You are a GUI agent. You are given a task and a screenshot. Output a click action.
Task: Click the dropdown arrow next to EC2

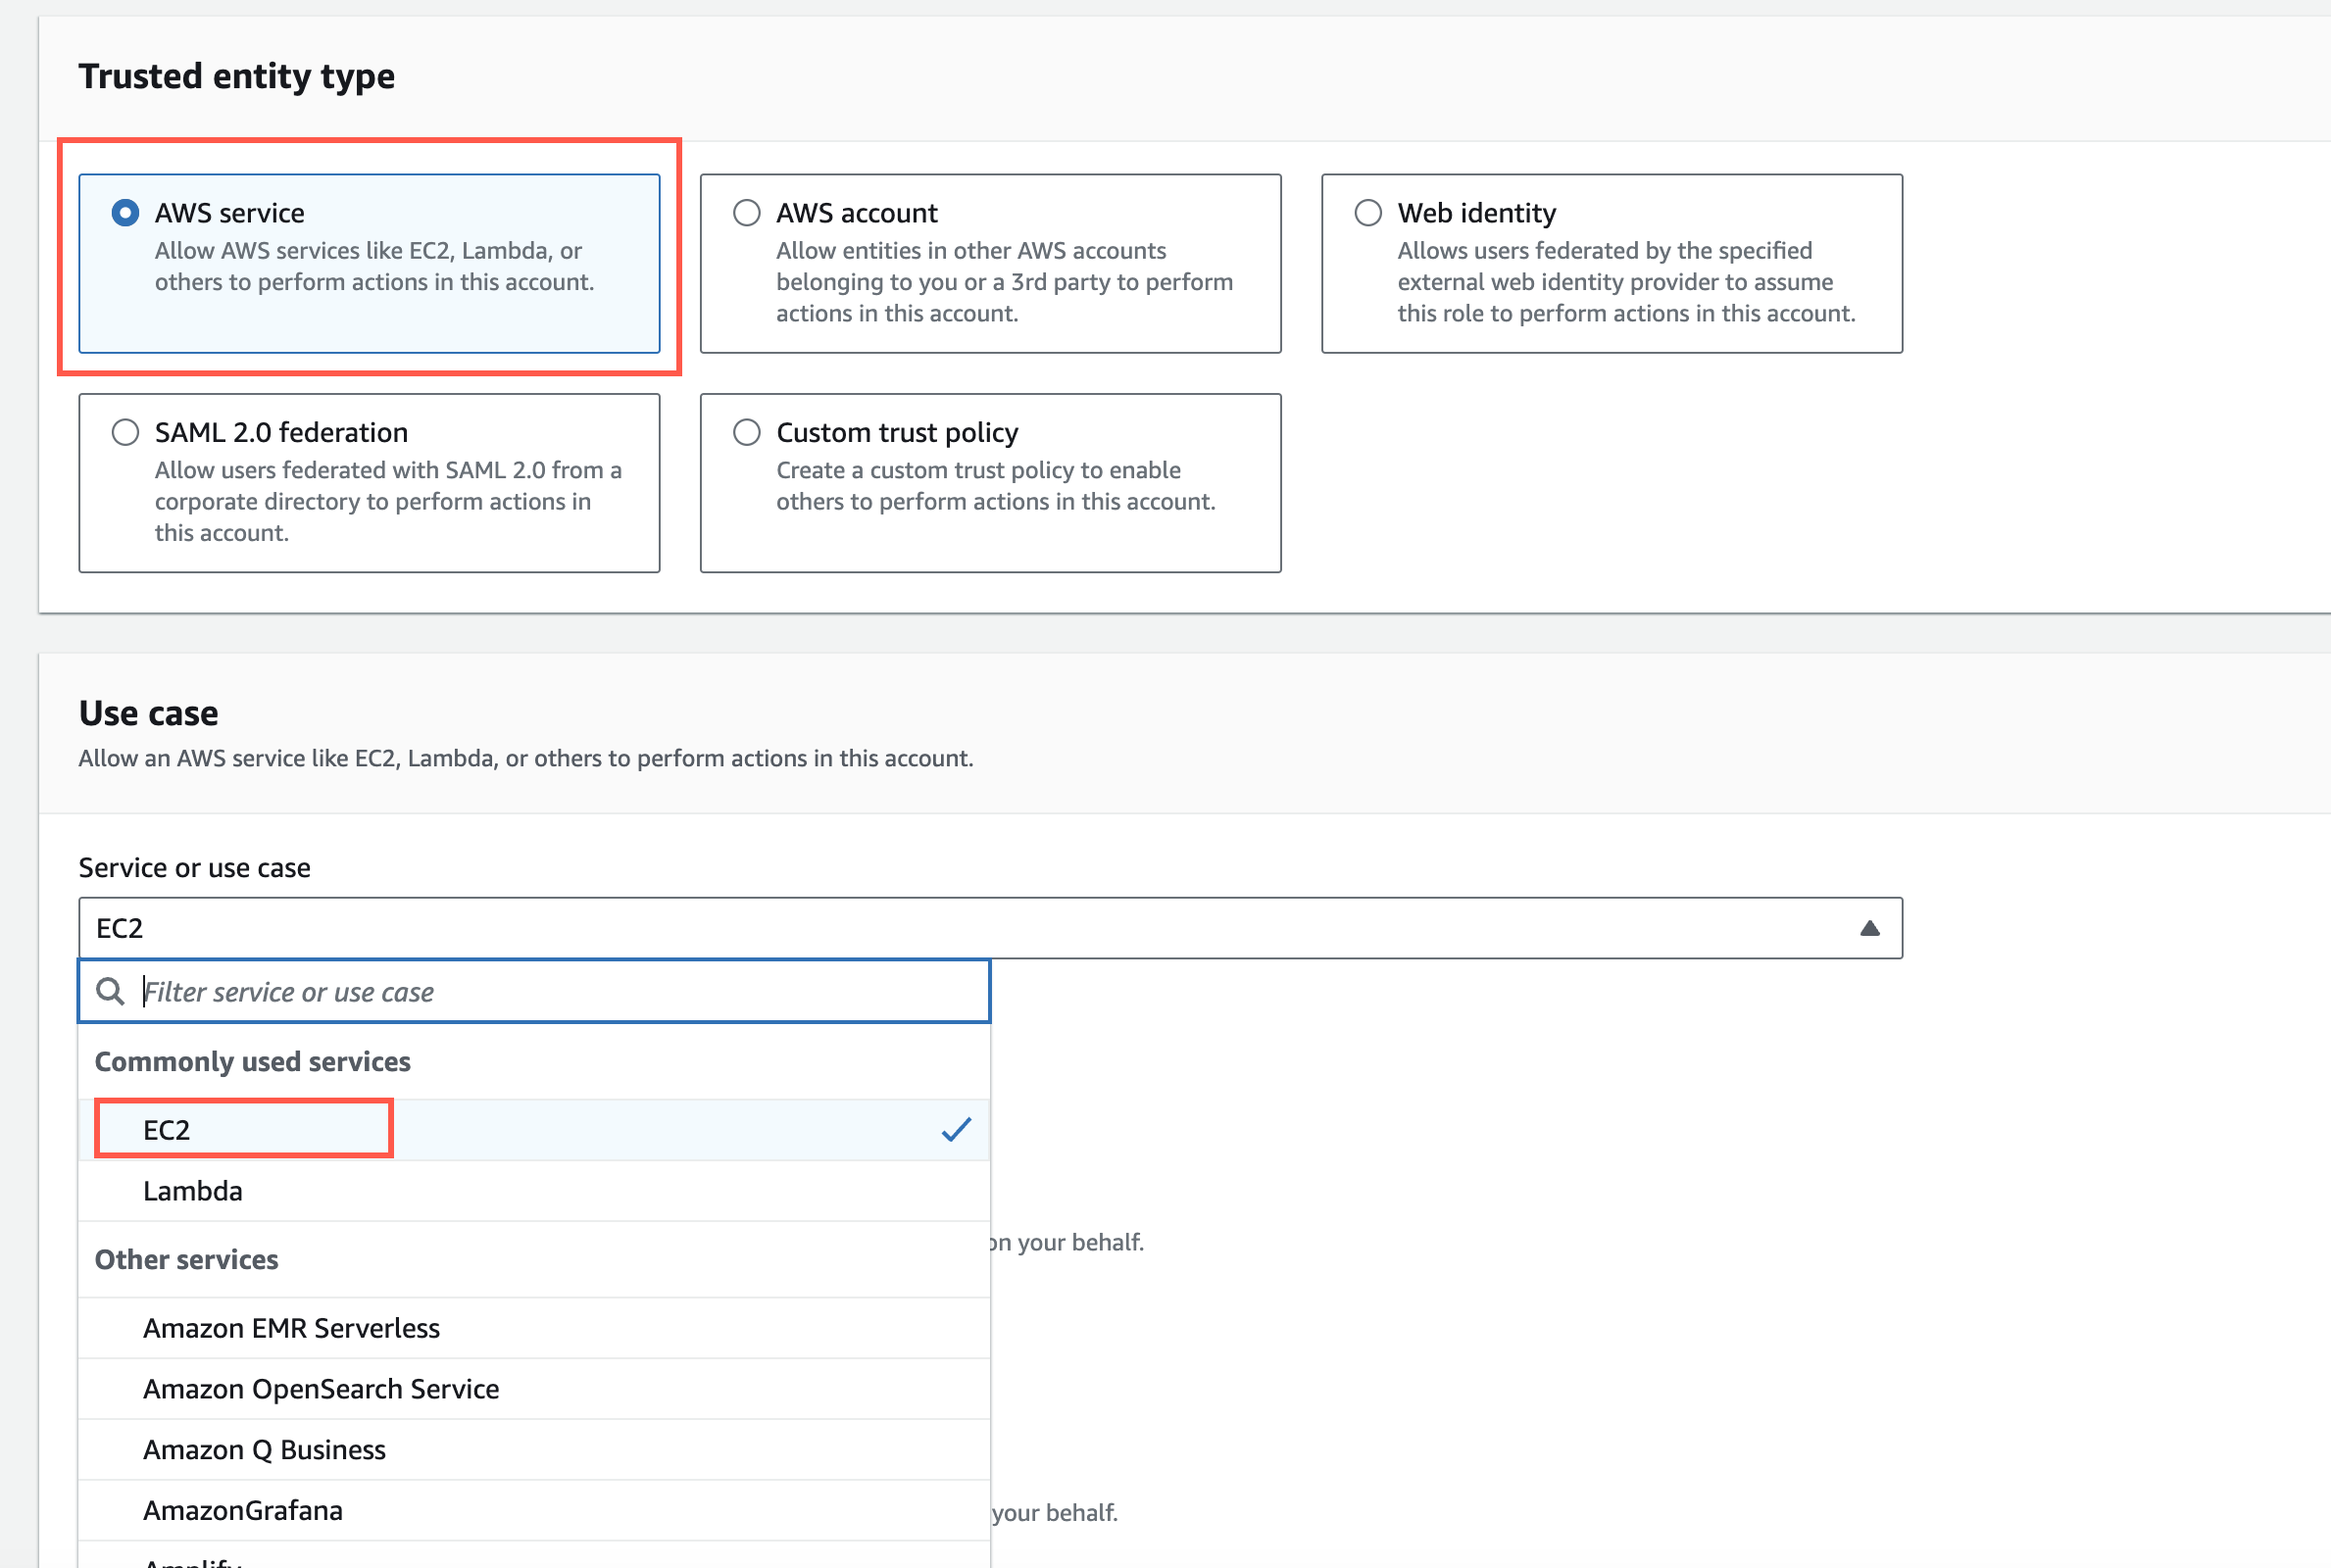[x=1870, y=928]
